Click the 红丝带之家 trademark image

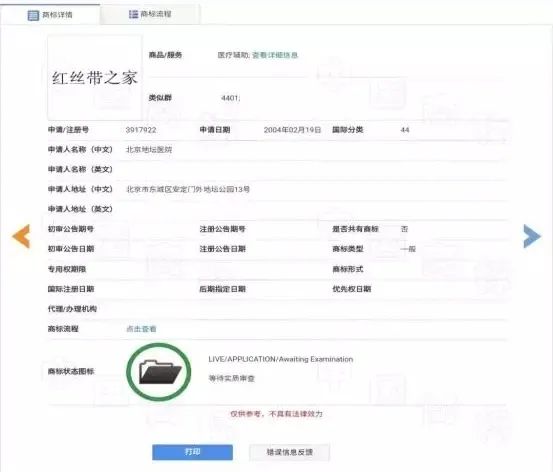[x=95, y=78]
